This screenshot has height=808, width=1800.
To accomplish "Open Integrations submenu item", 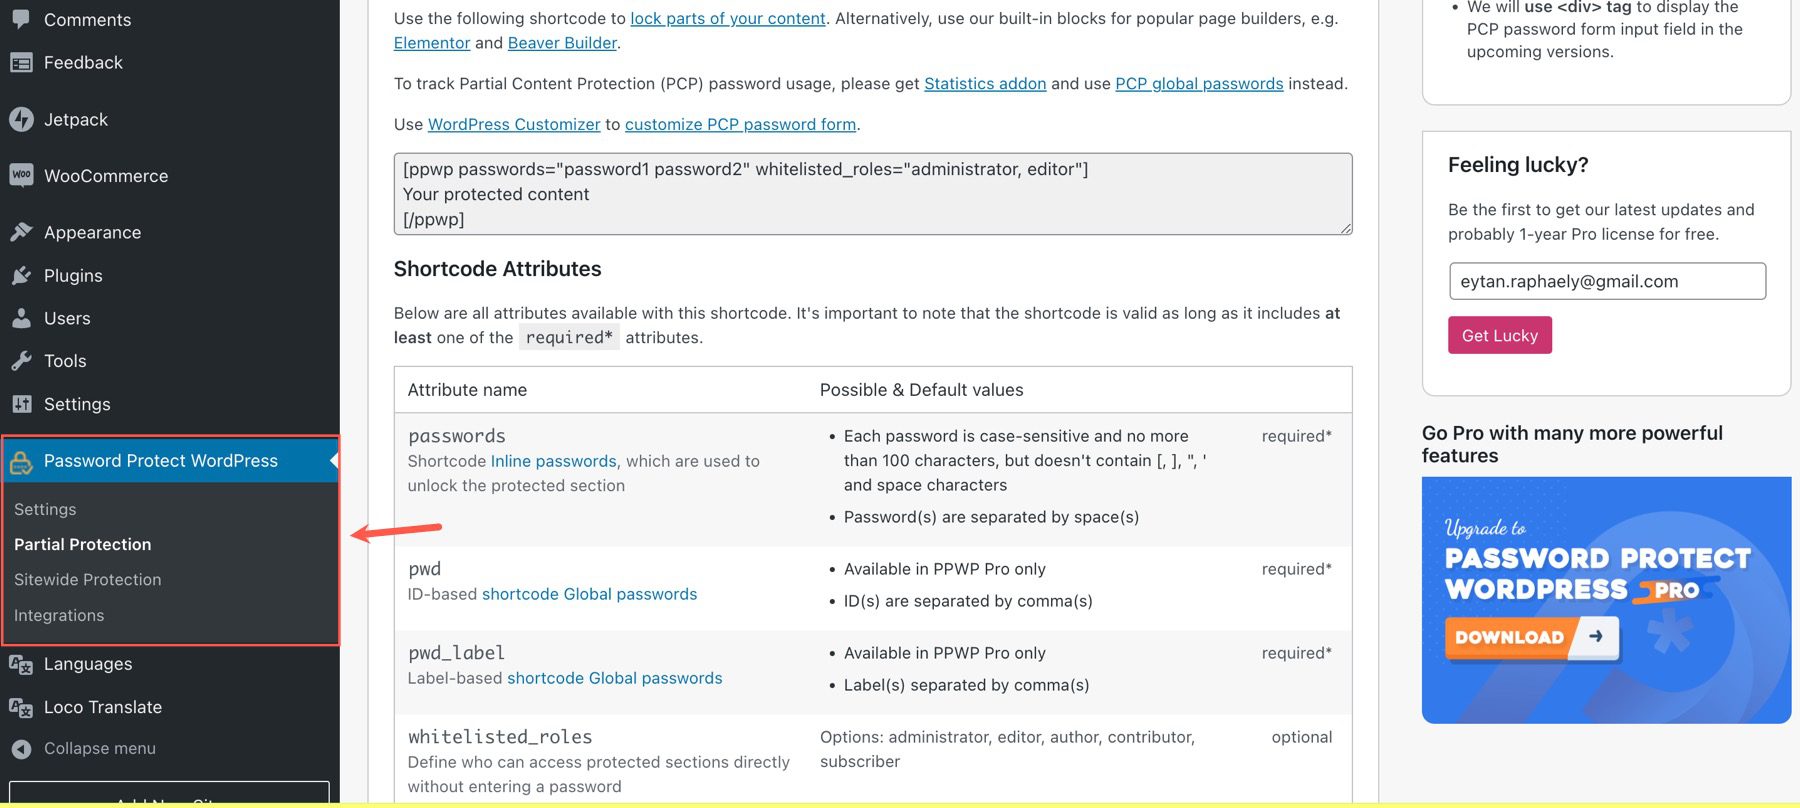I will pyautogui.click(x=59, y=616).
